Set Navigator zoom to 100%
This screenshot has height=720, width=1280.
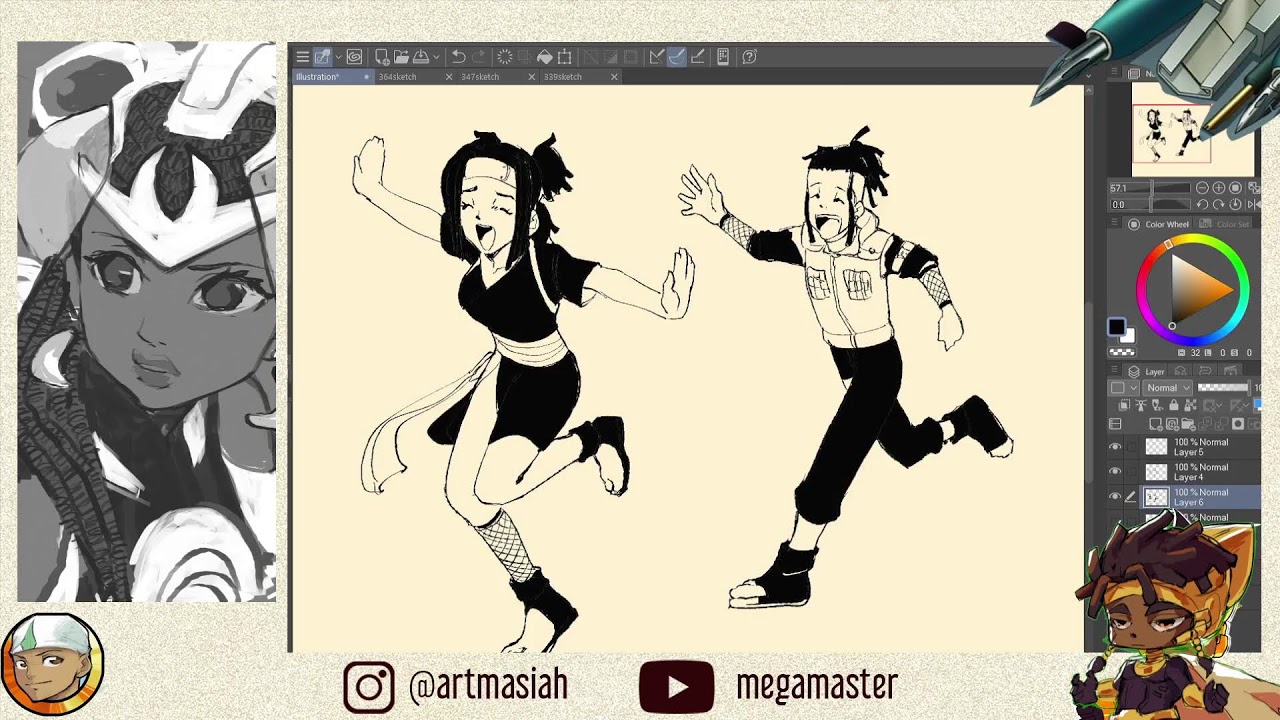(1235, 188)
